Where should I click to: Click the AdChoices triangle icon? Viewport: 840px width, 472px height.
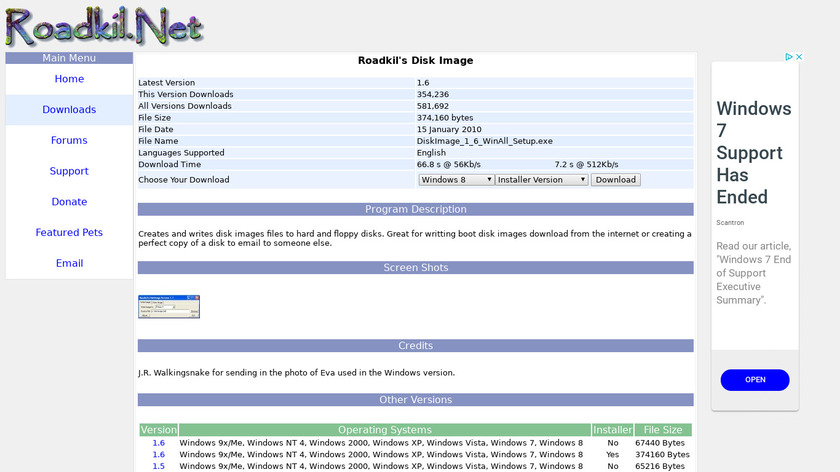pos(789,57)
